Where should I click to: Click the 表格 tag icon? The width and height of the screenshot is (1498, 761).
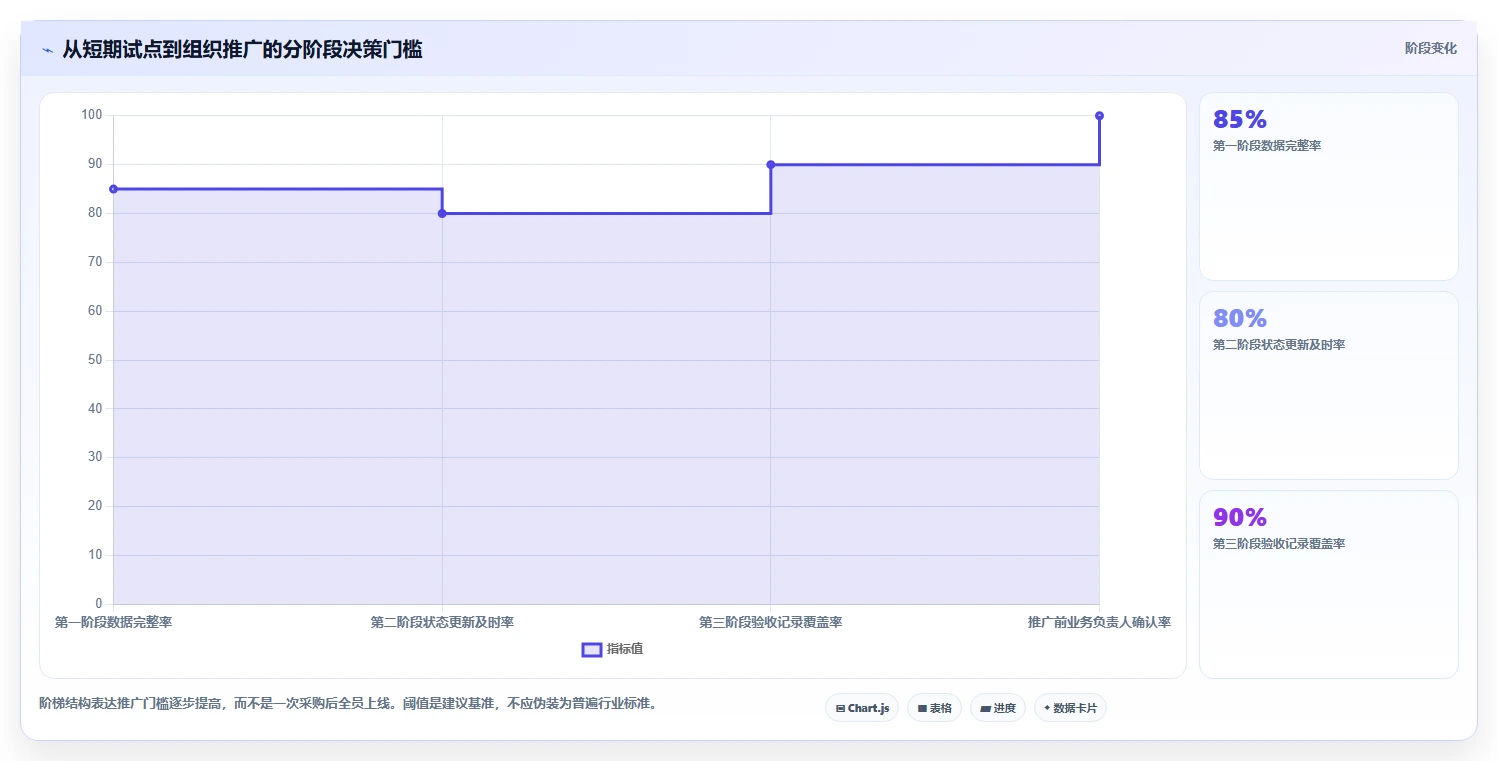click(922, 708)
